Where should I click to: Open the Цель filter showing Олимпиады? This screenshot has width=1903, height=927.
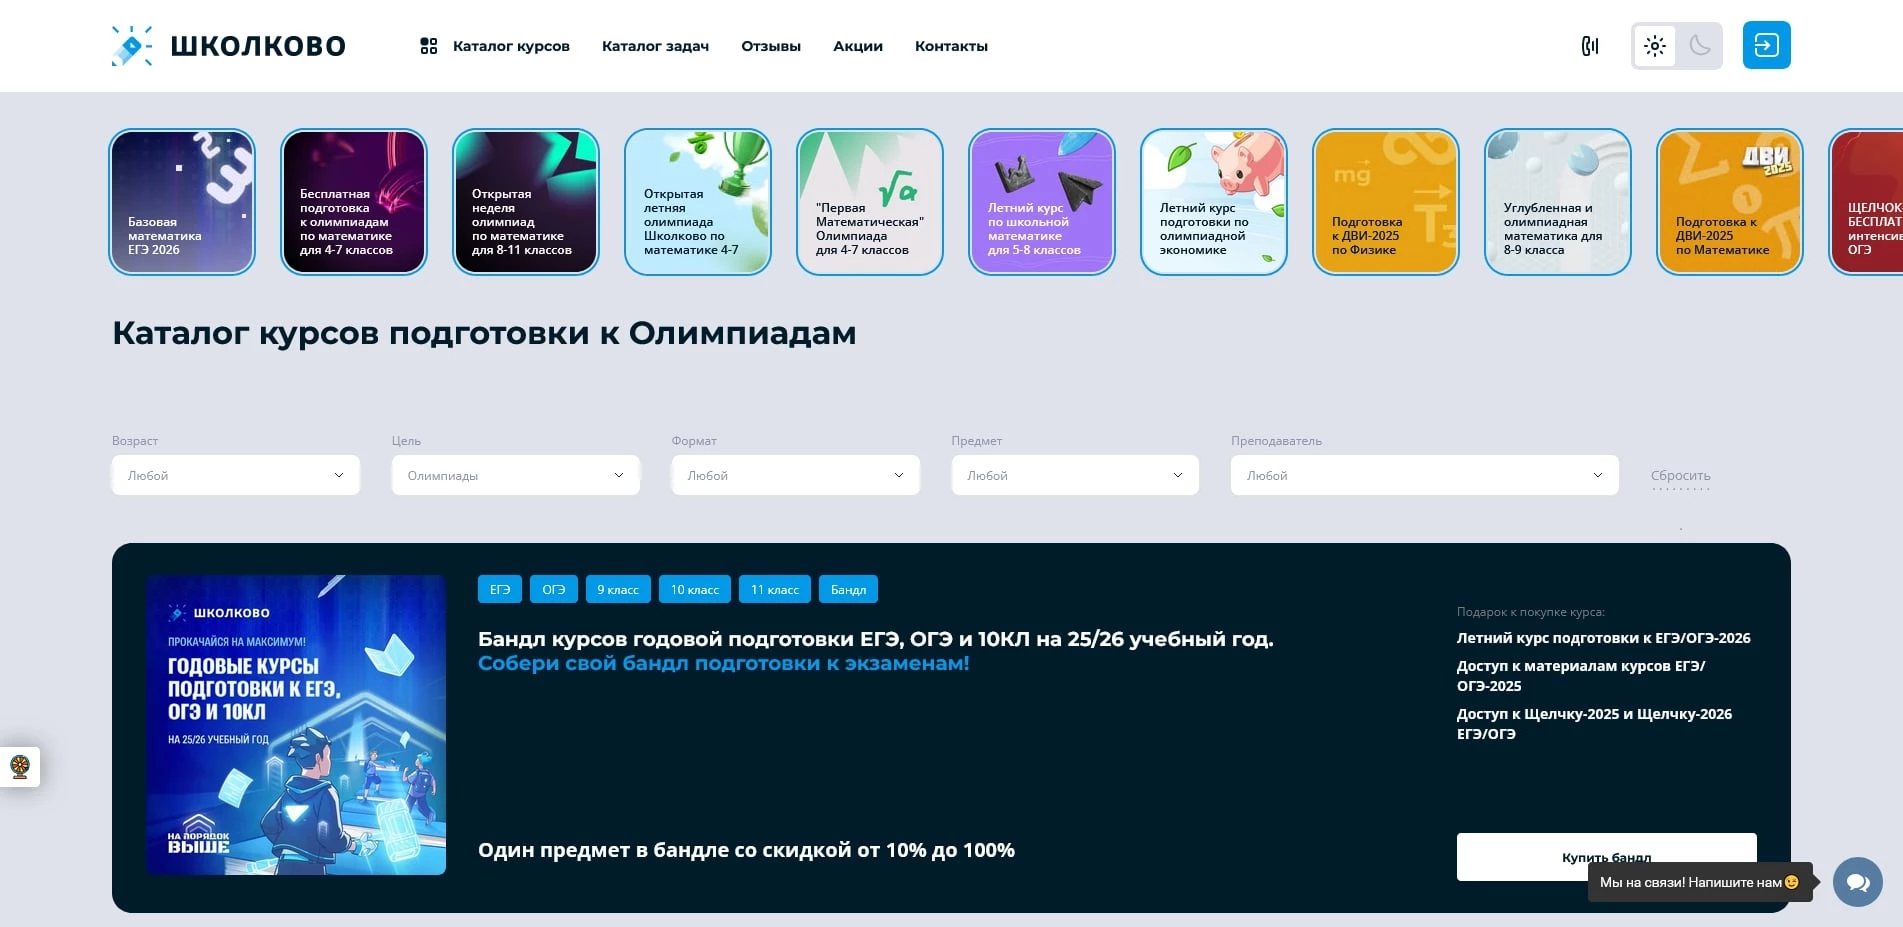click(515, 475)
